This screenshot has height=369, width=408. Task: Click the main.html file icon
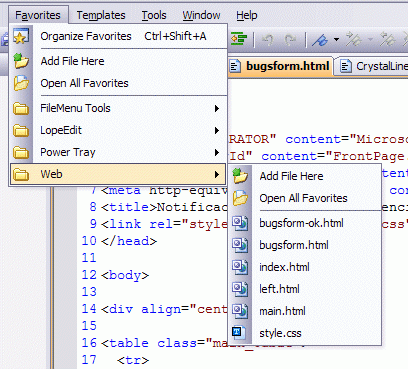[x=240, y=311]
